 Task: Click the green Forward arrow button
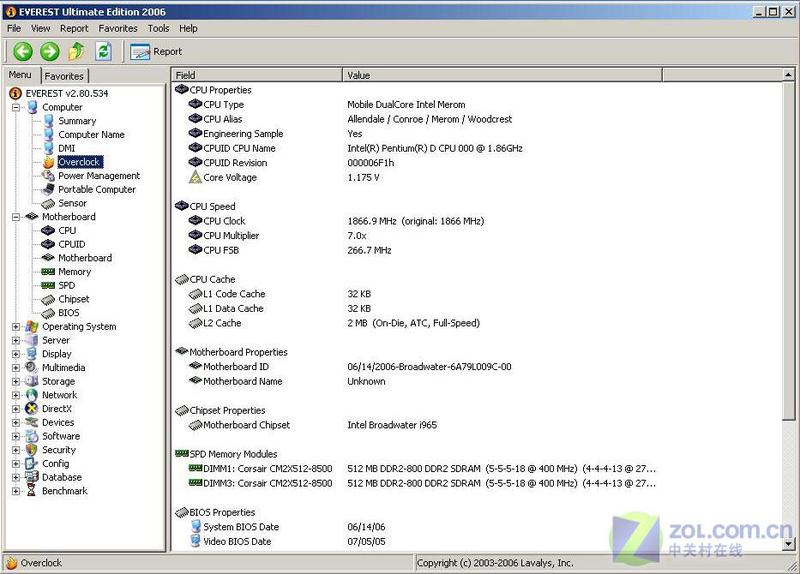pyautogui.click(x=49, y=52)
